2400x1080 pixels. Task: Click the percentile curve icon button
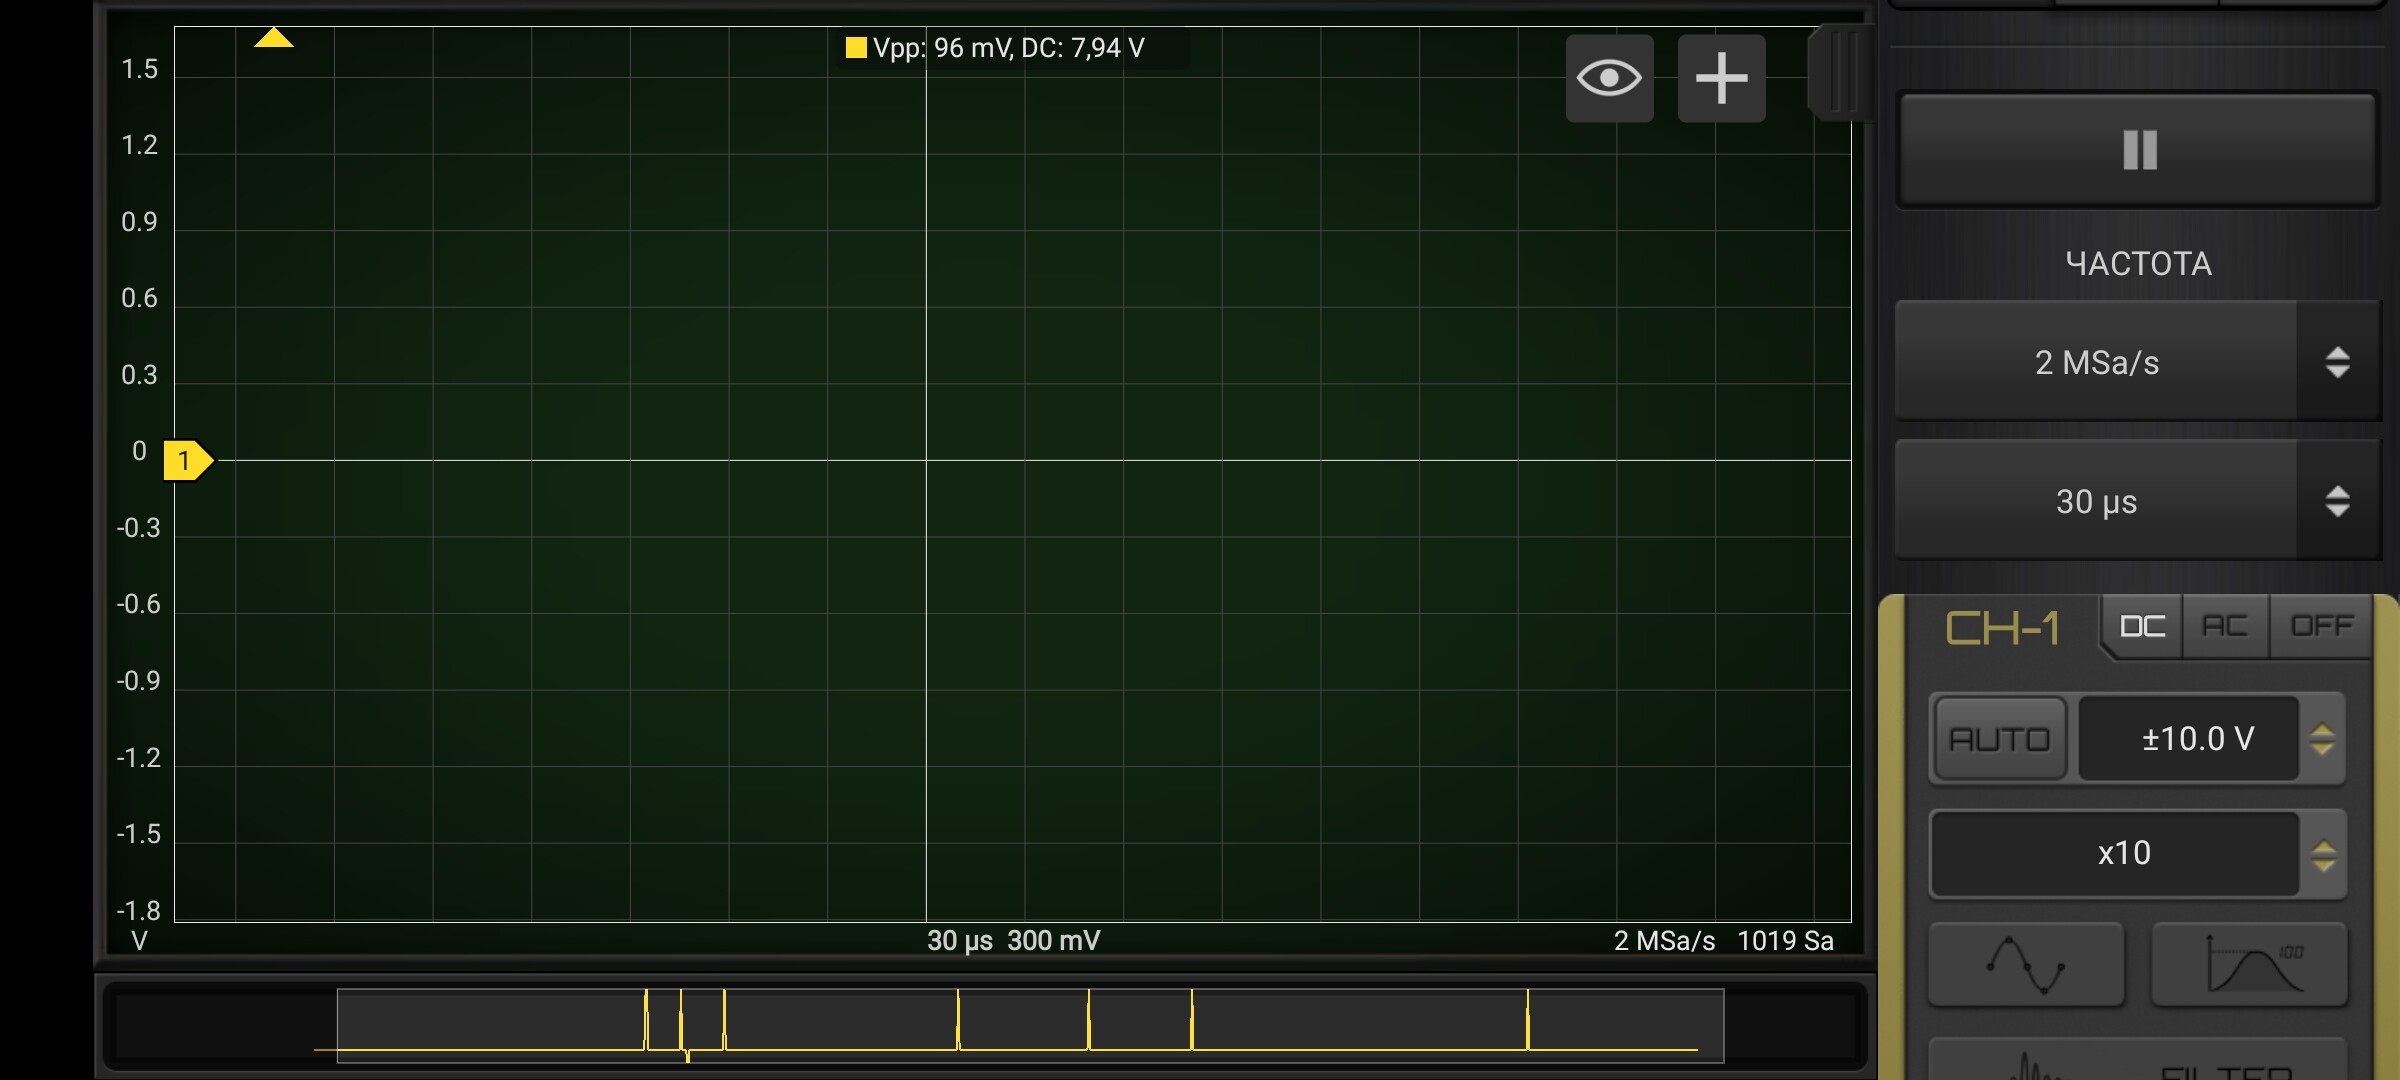point(2249,964)
